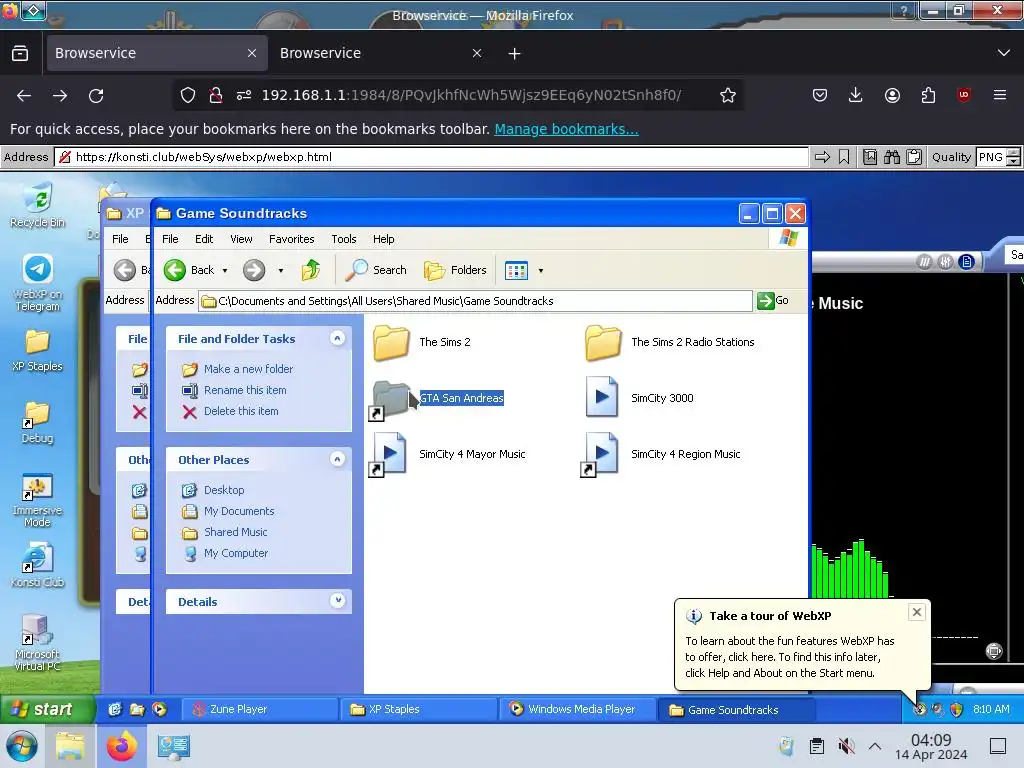1024x768 pixels.
Task: Bookmark this page with the star icon
Action: (728, 95)
